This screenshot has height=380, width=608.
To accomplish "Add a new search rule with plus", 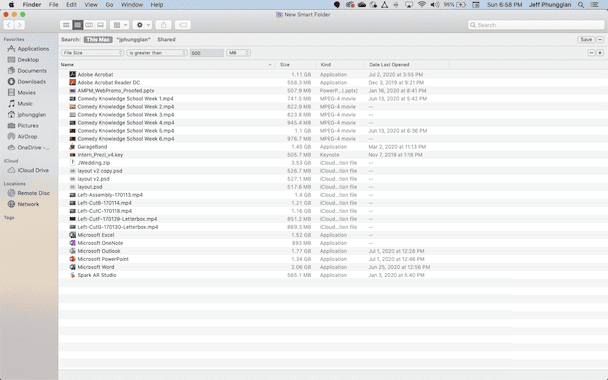I will 600,53.
